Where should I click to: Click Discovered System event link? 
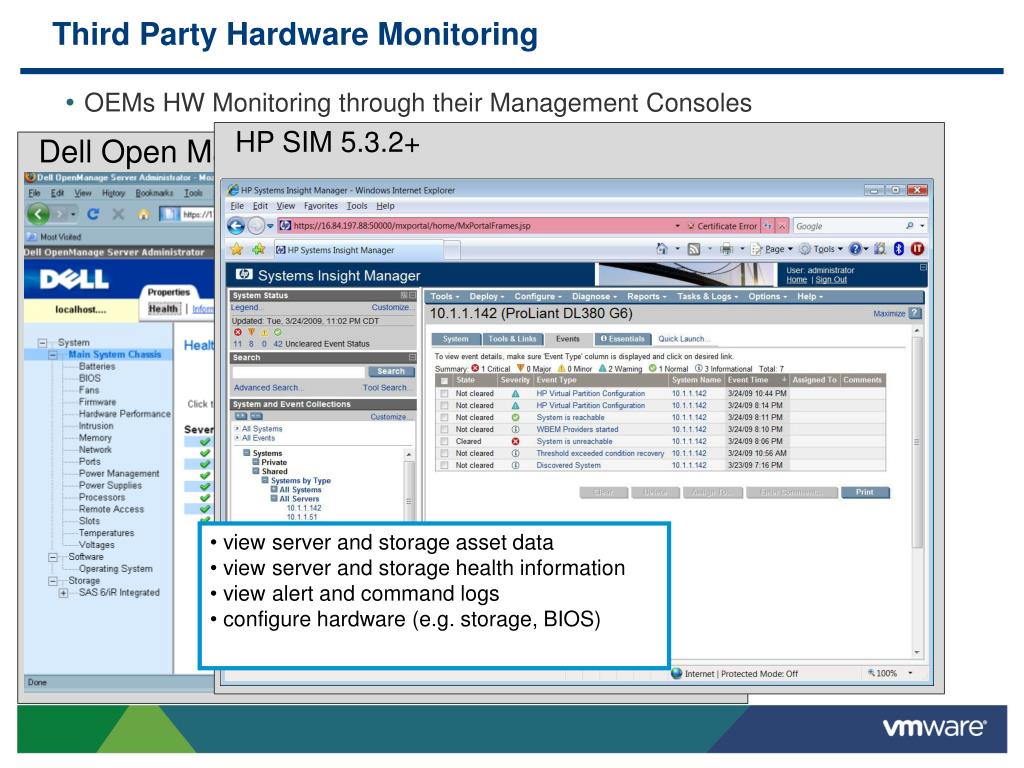point(568,466)
